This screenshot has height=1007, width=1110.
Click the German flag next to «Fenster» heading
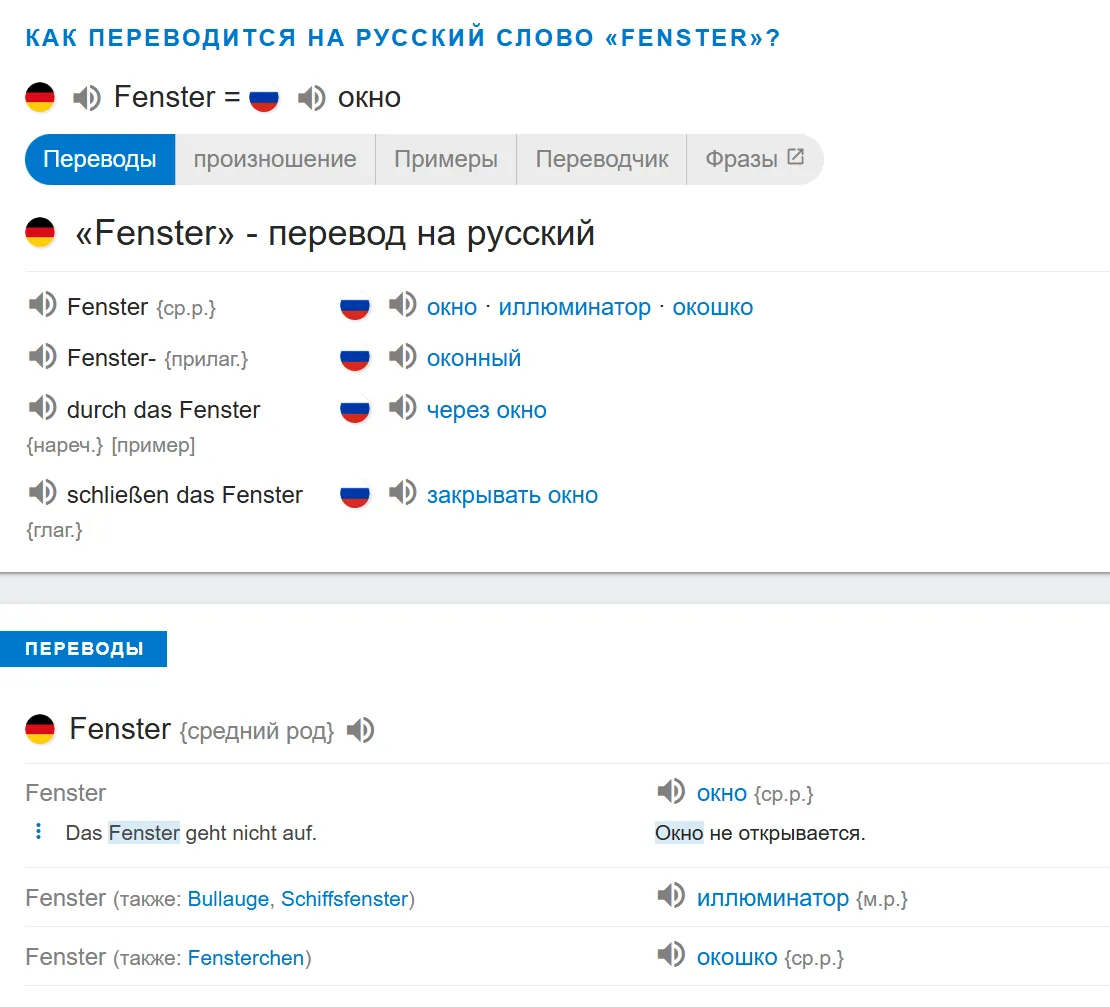tap(40, 234)
